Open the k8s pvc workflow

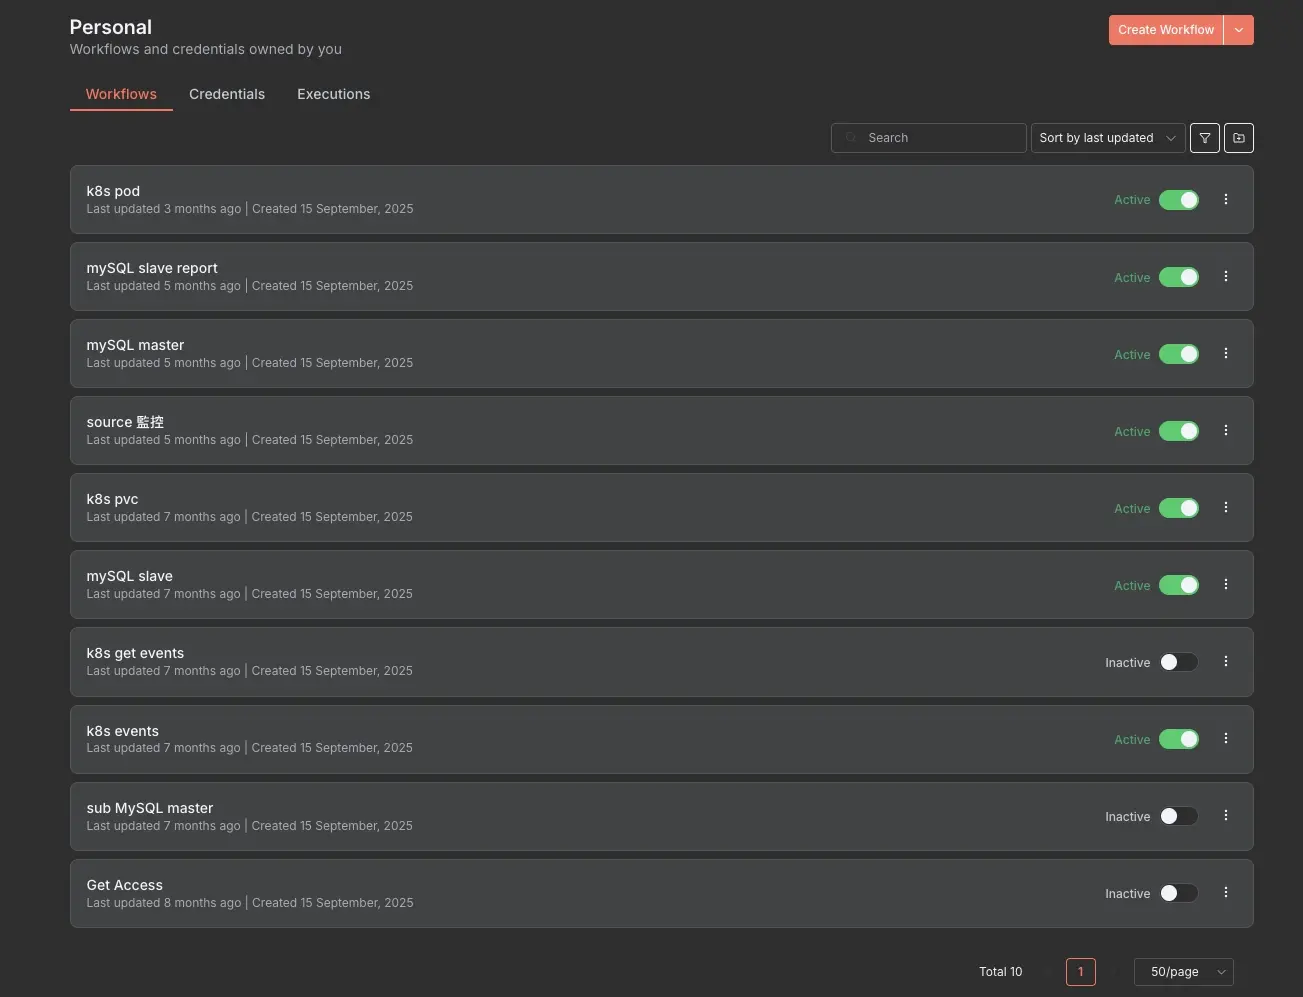pyautogui.click(x=112, y=499)
